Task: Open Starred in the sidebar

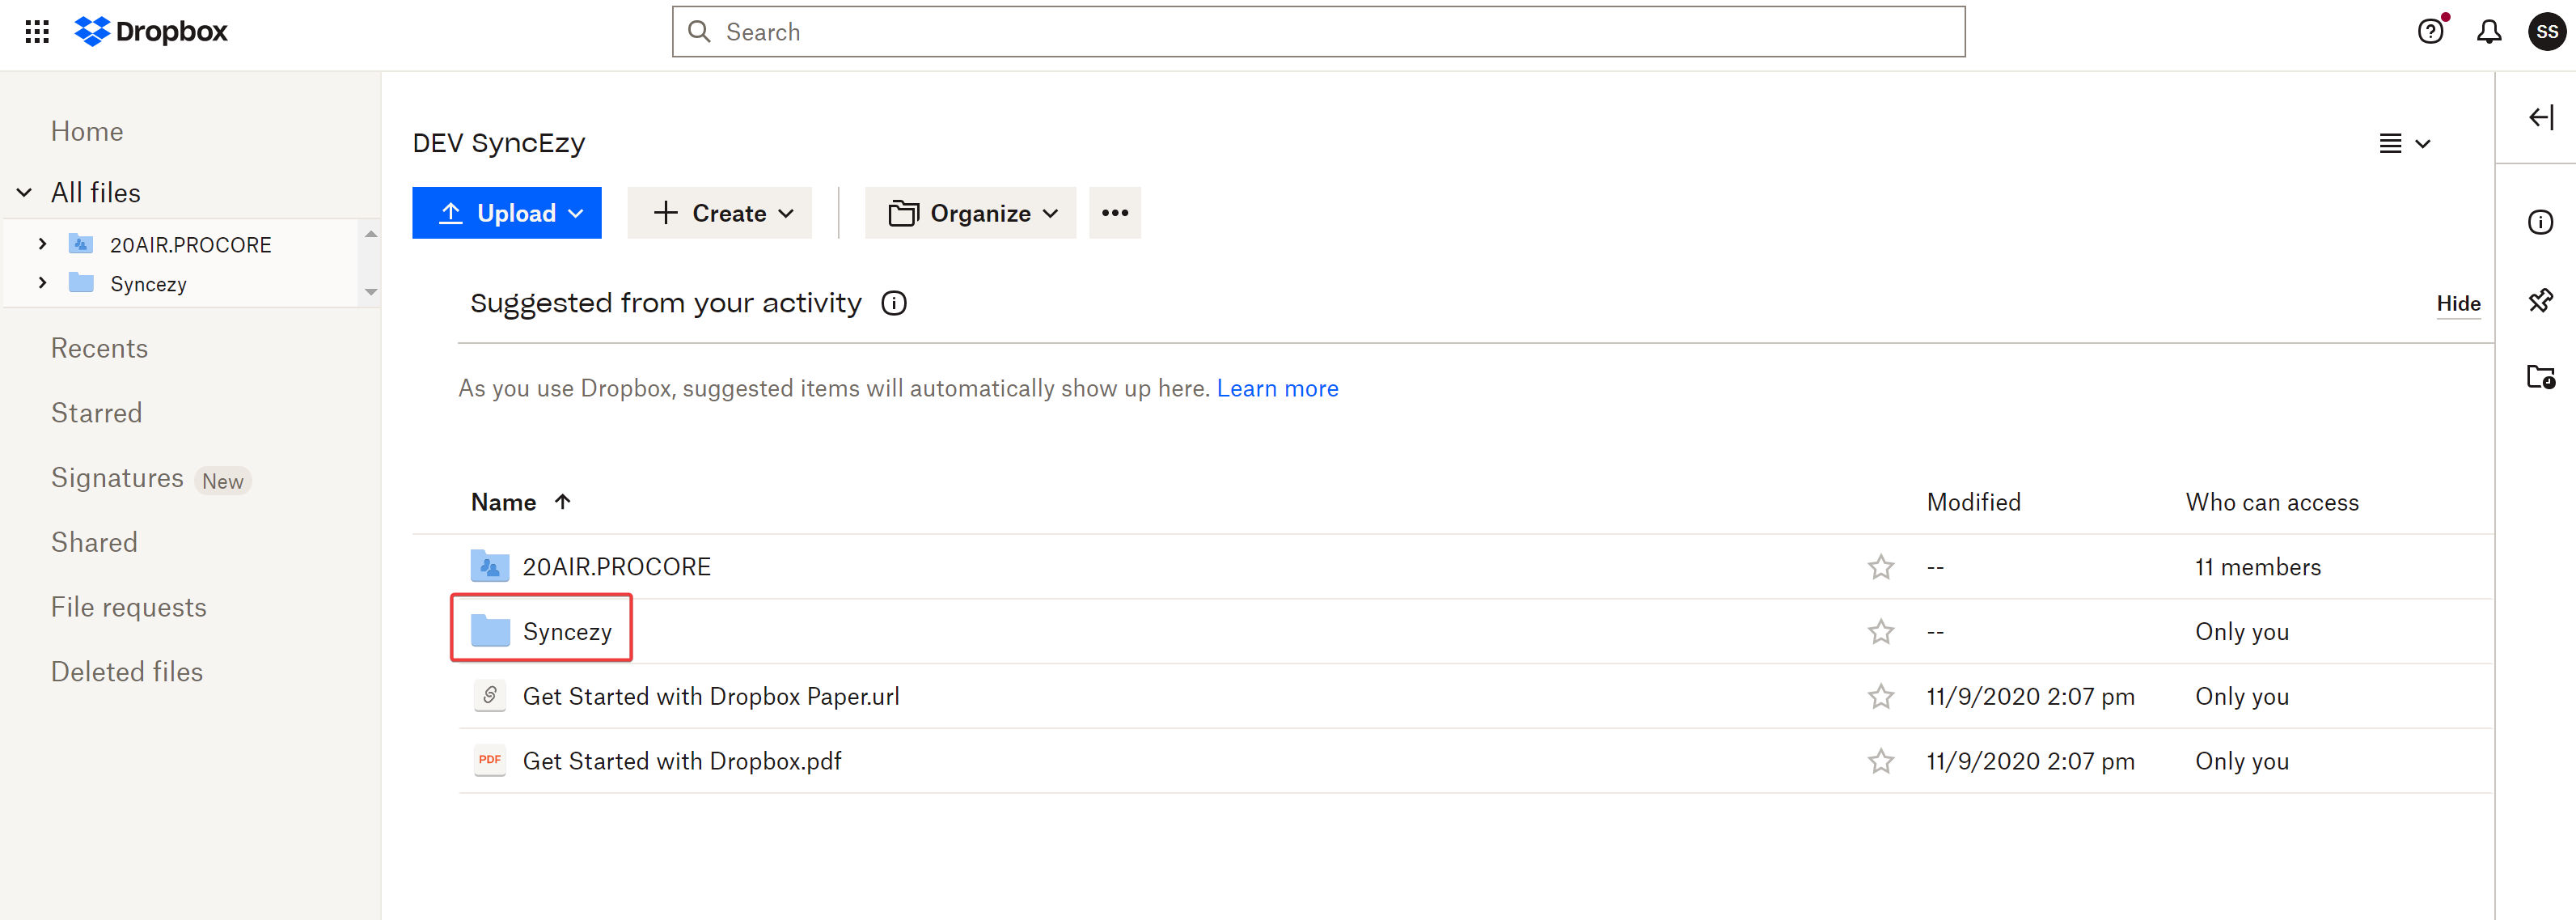Action: tap(96, 413)
